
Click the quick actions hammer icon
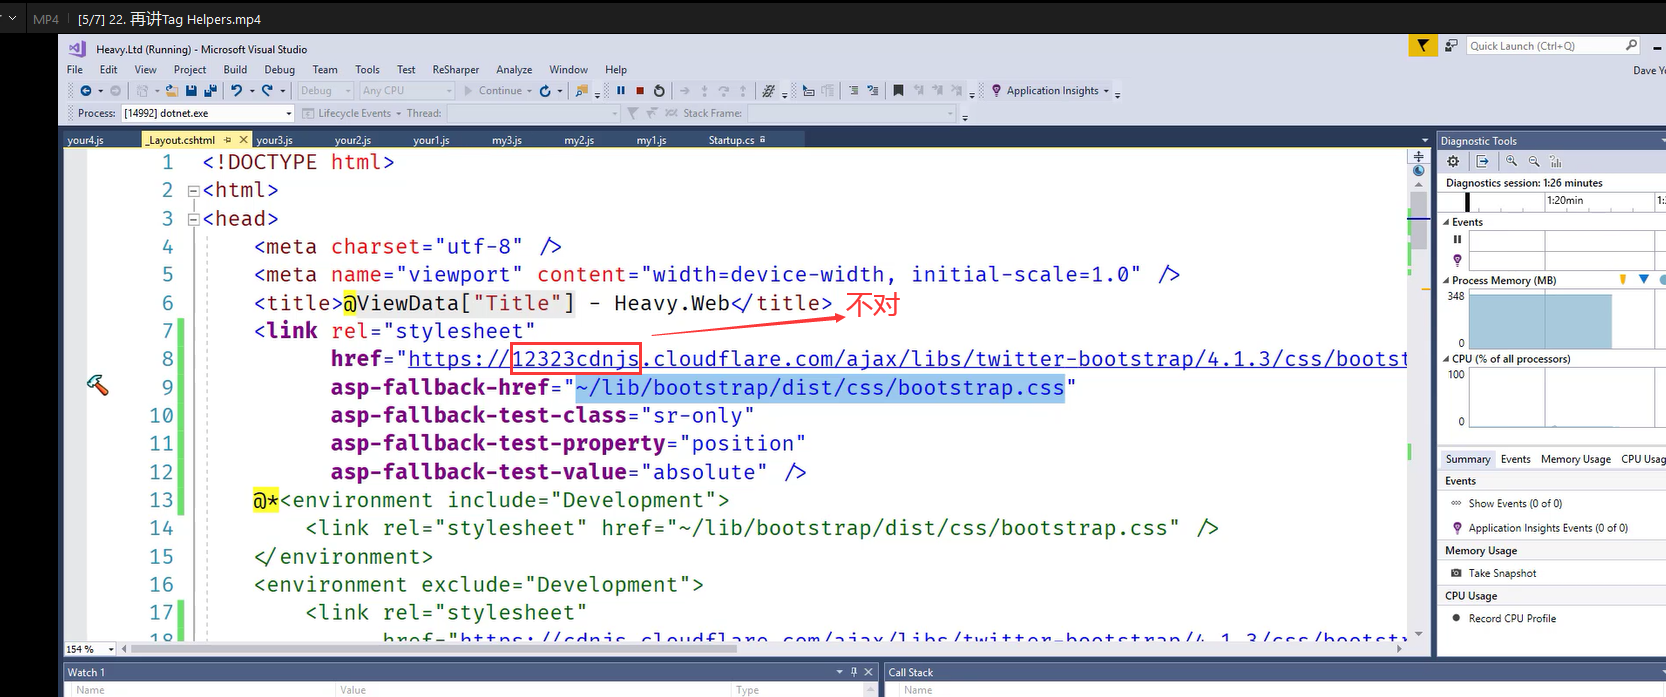point(97,385)
